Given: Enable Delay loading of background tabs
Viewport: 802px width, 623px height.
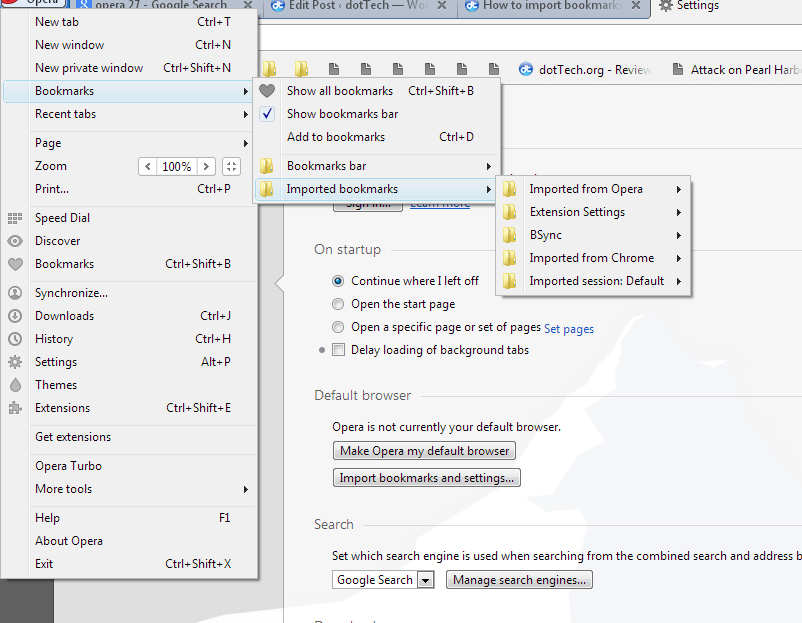Looking at the screenshot, I should pos(337,349).
